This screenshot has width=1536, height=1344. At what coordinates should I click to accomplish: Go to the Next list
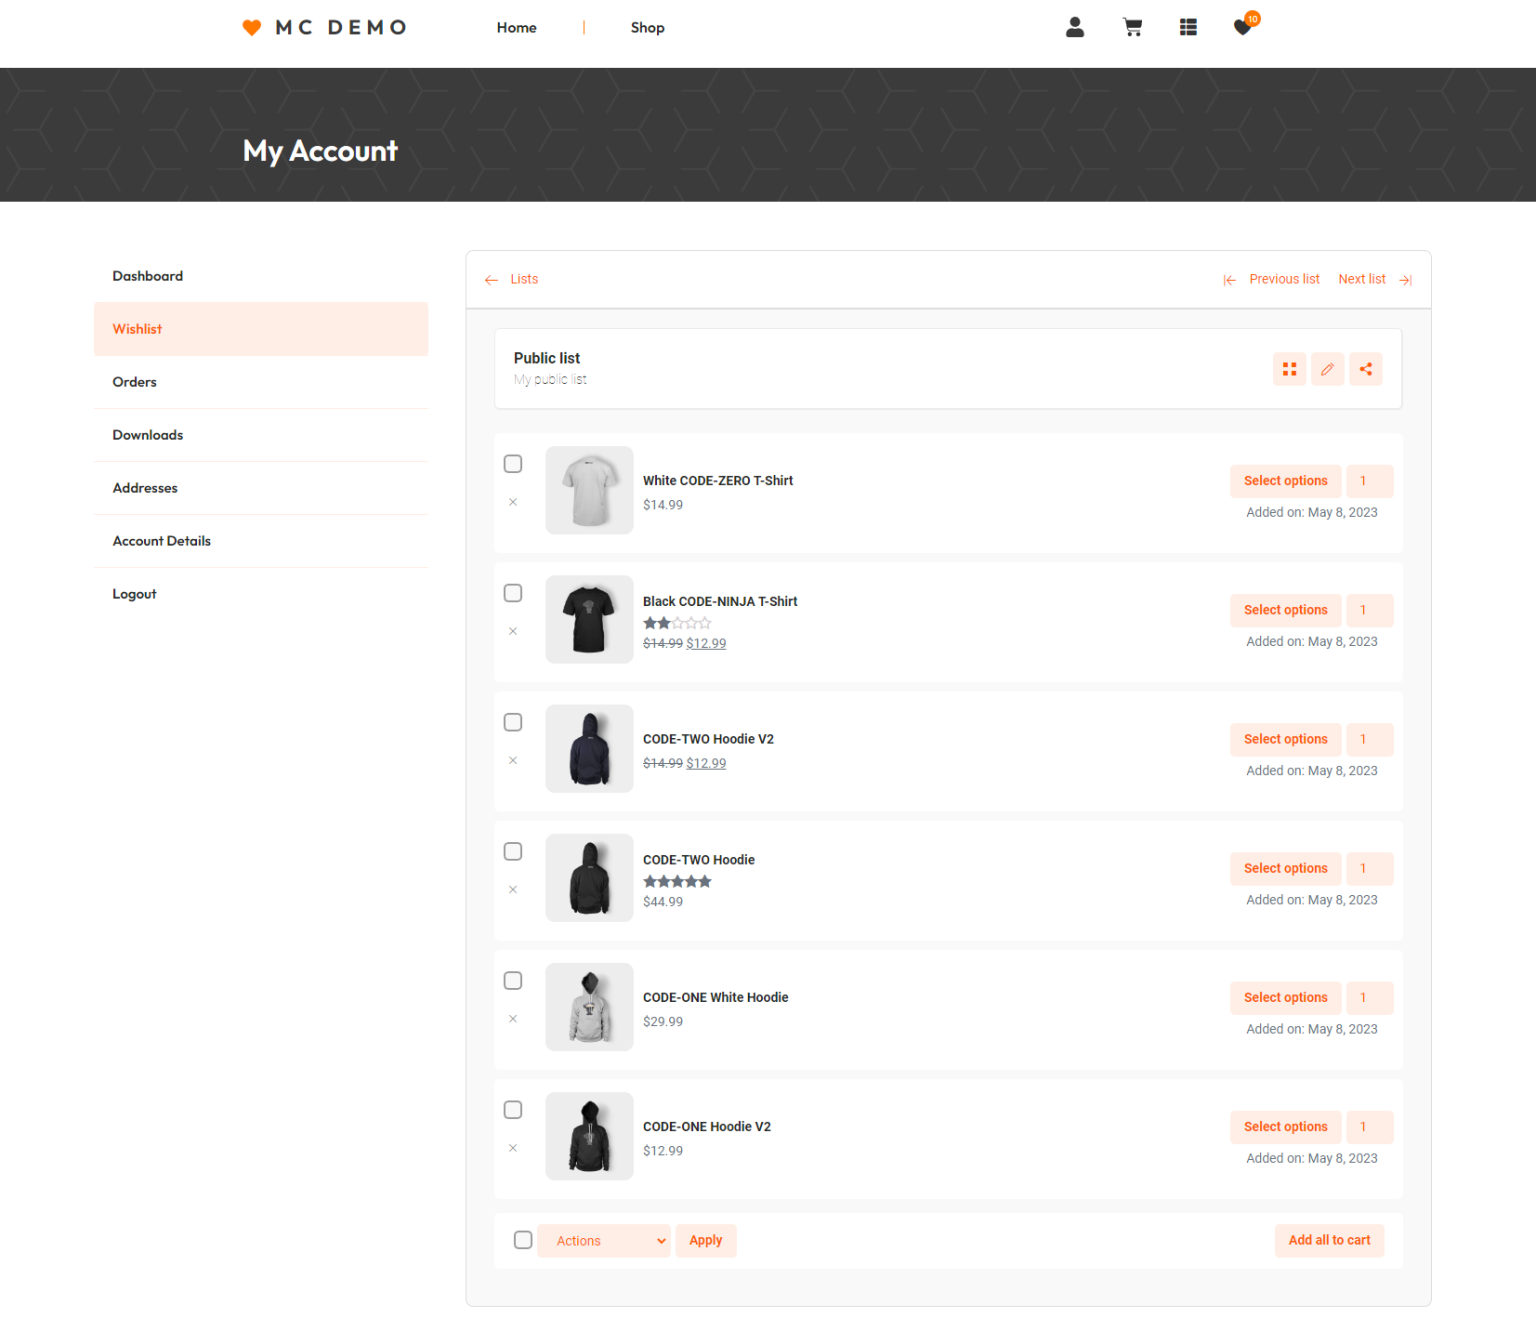click(1376, 279)
